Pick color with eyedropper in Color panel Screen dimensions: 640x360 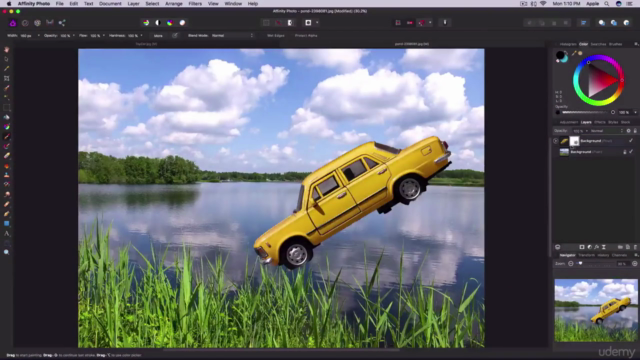(574, 53)
